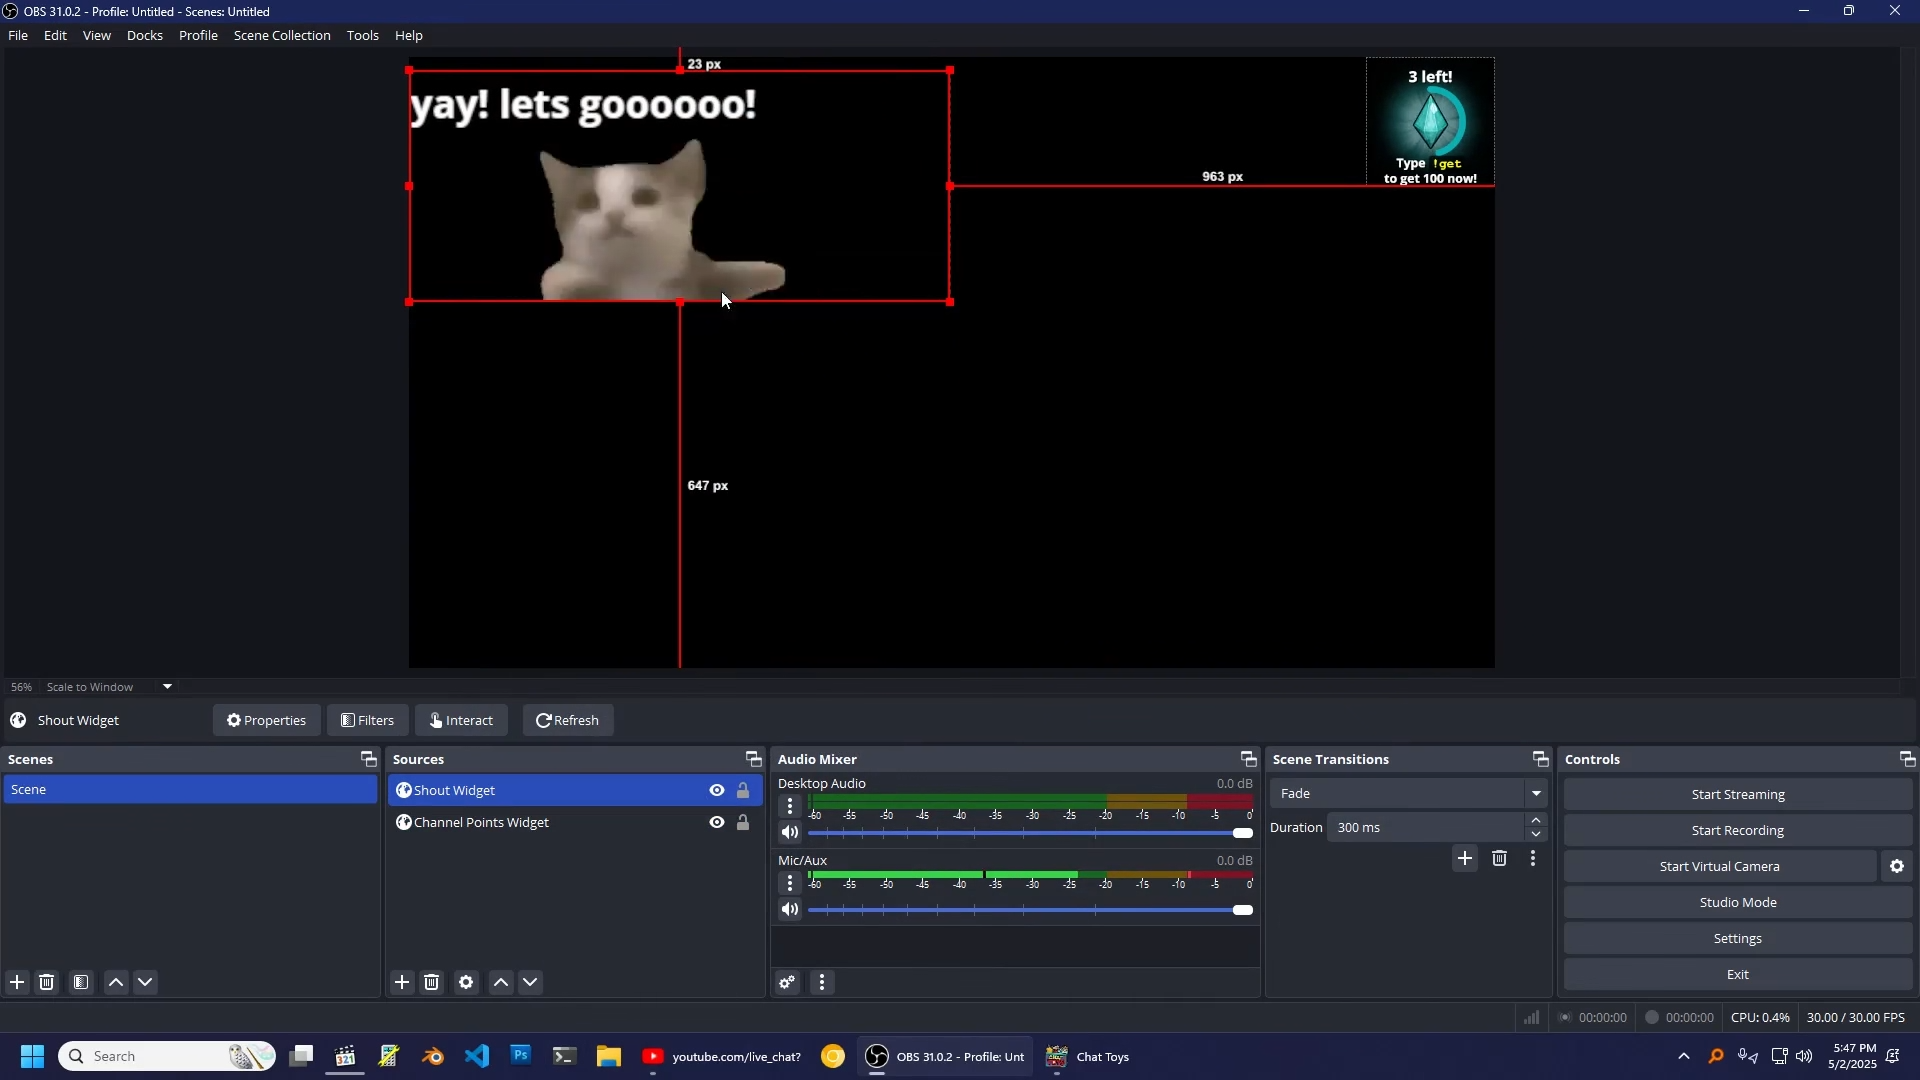Toggle lock on Channel Points Widget
The image size is (1920, 1080).
click(743, 823)
